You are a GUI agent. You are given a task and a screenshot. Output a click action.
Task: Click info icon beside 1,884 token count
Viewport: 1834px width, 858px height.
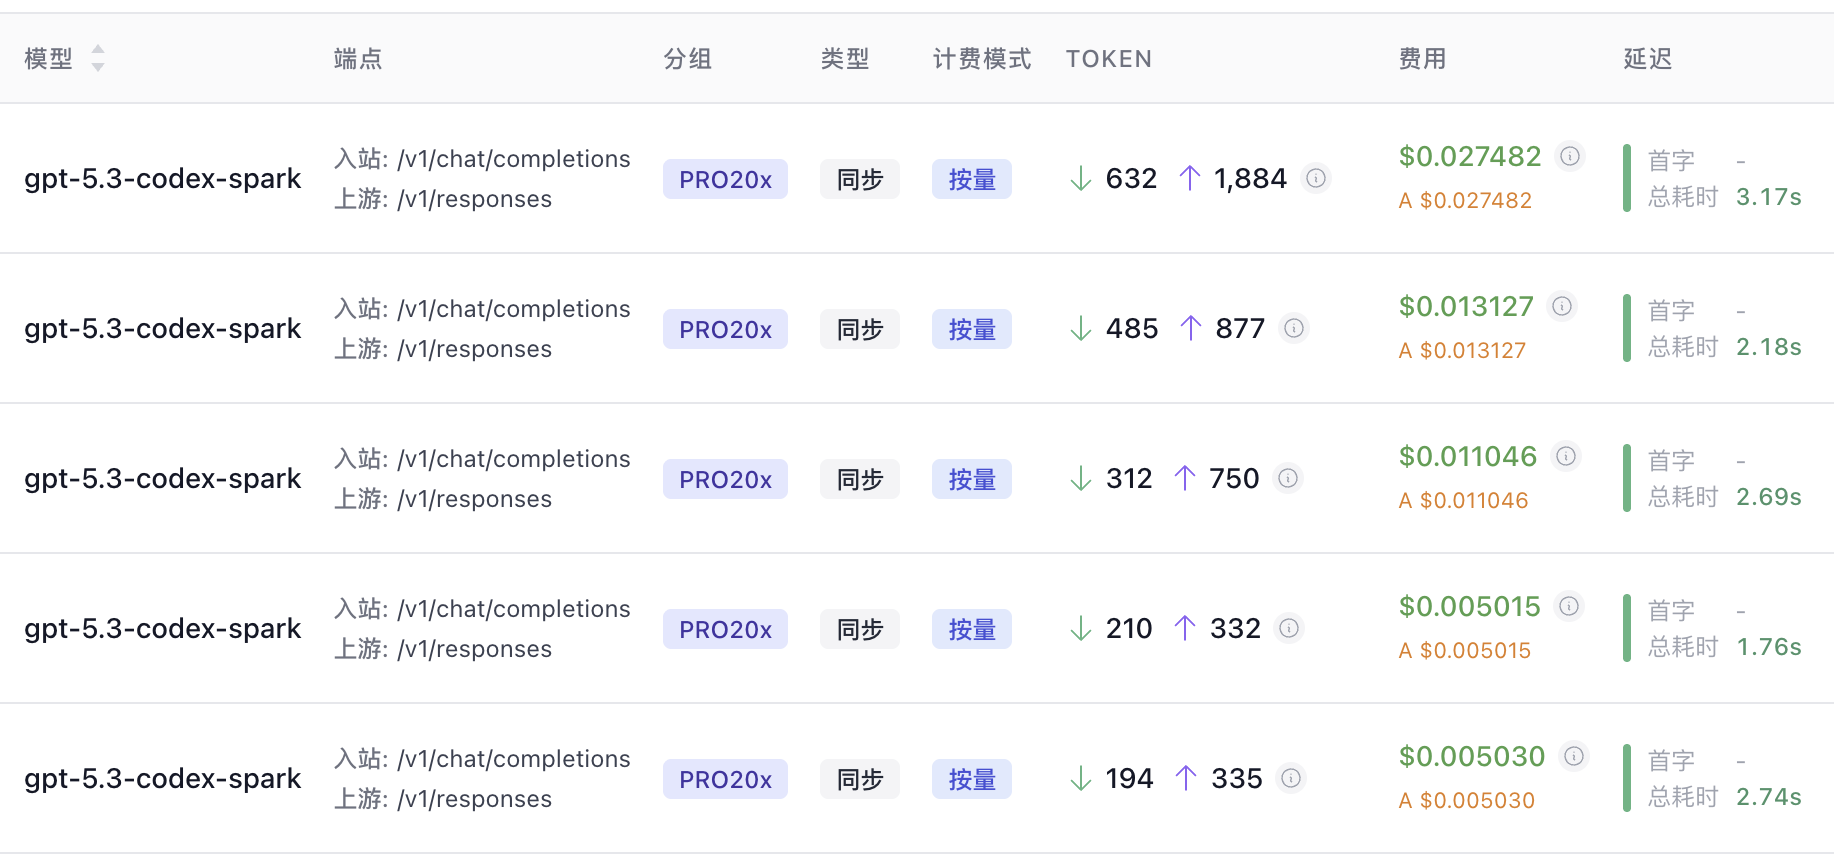pos(1316,178)
